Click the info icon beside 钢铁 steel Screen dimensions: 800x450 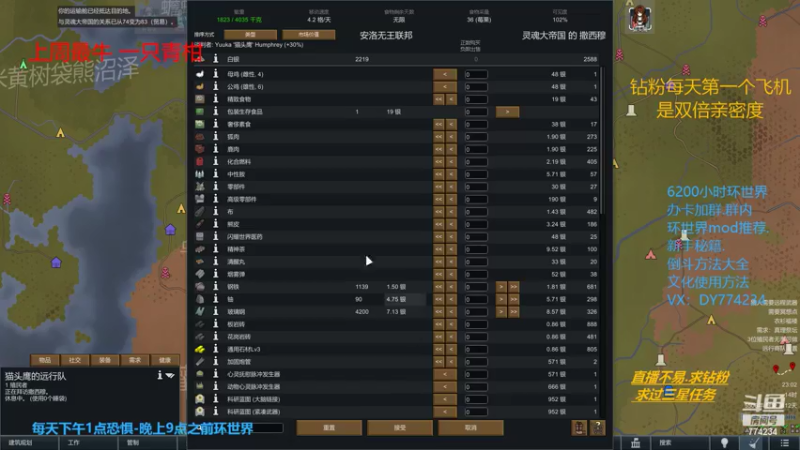point(215,287)
